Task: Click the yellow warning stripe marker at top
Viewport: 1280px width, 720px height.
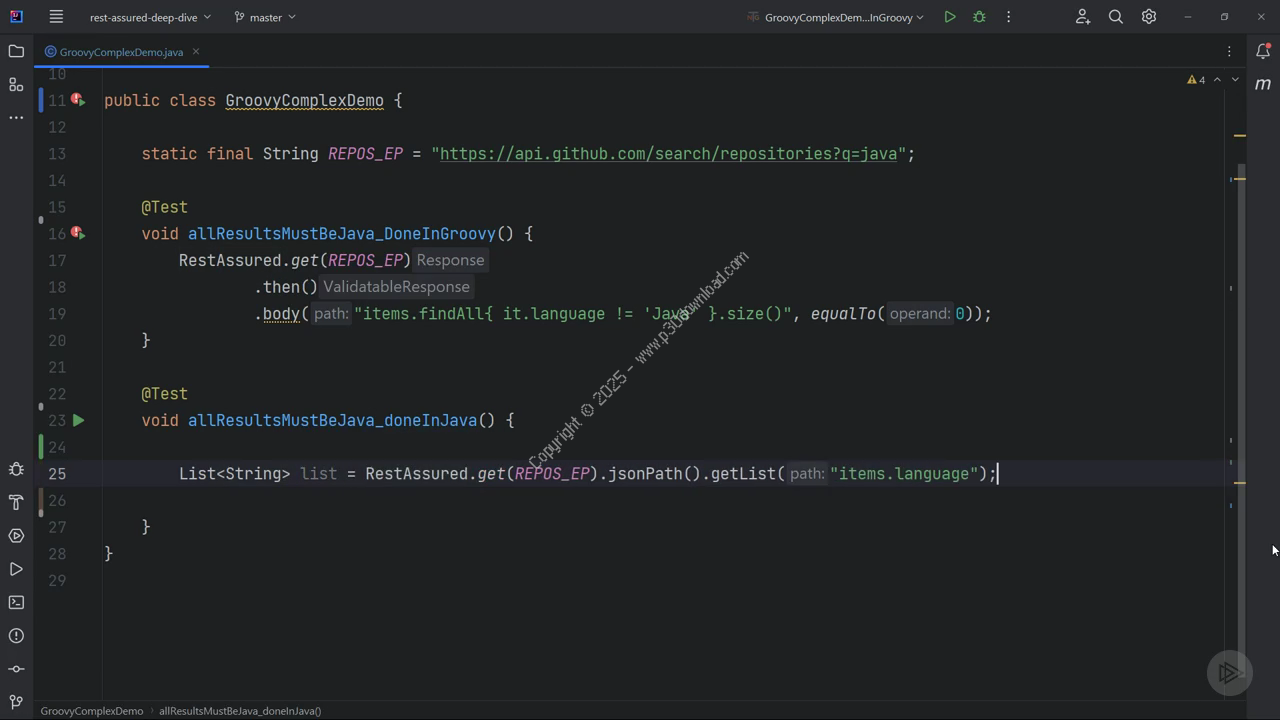Action: pyautogui.click(x=1240, y=135)
